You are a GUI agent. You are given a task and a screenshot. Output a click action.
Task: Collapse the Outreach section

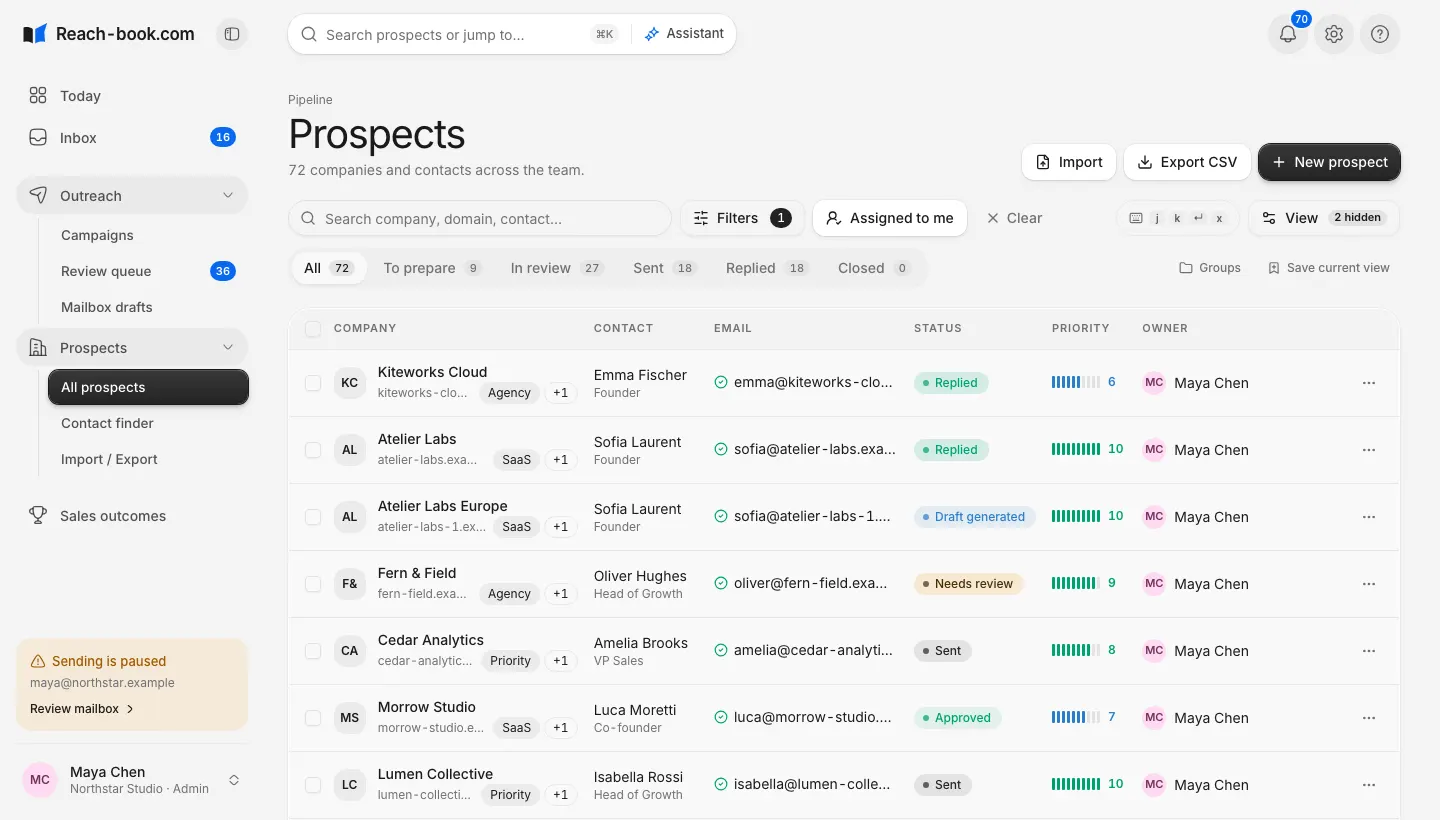(x=132, y=196)
